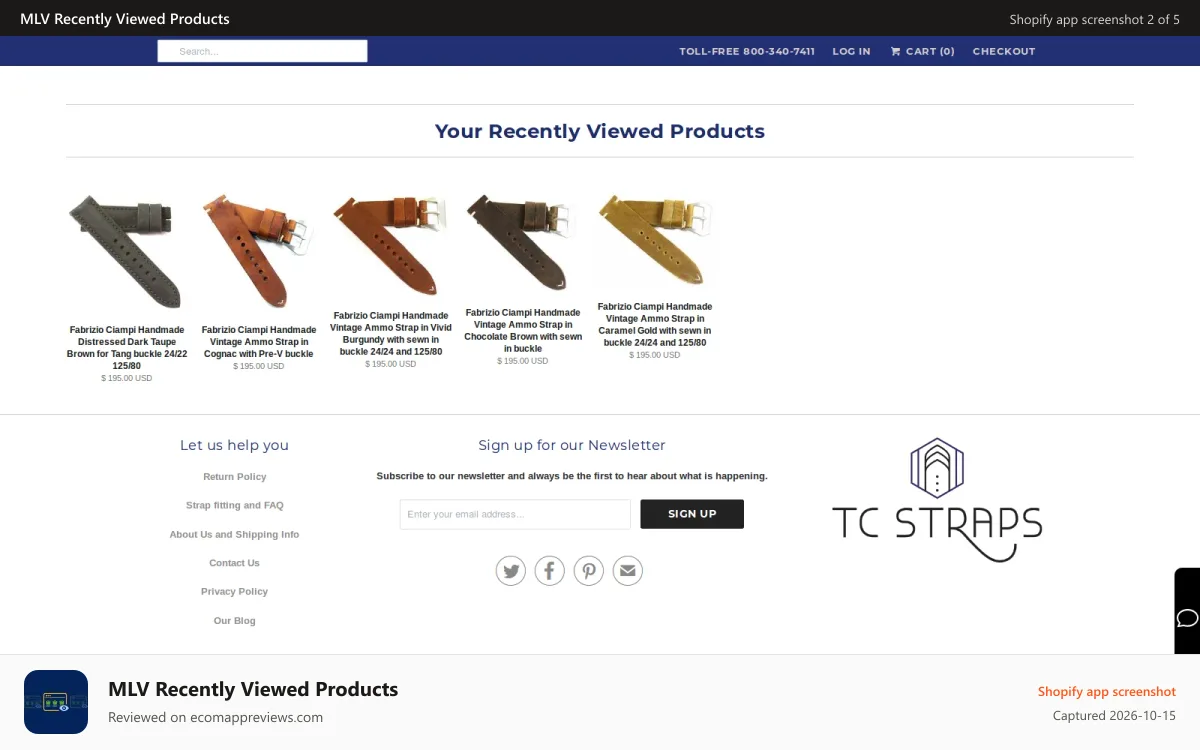Open the Chocolate Brown strap thumbnail
The height and width of the screenshot is (750, 1200).
(x=522, y=243)
